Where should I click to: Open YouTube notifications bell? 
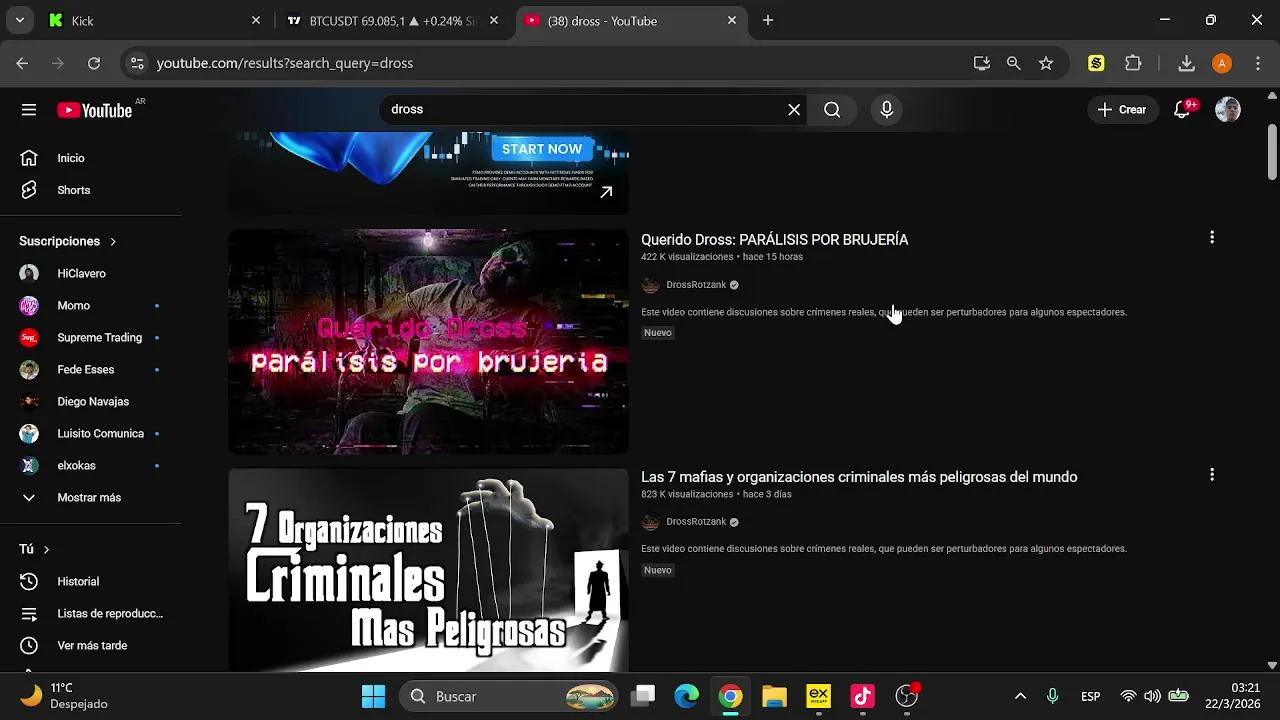1184,109
